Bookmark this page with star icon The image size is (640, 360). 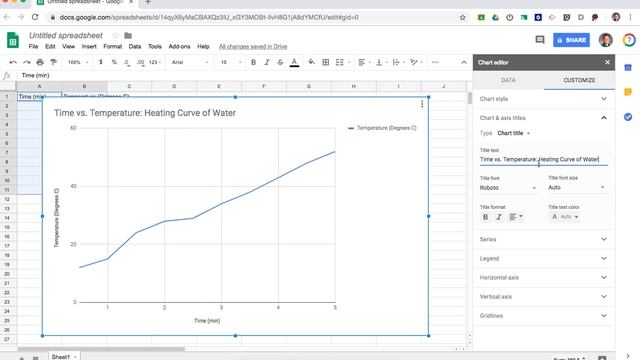point(462,17)
